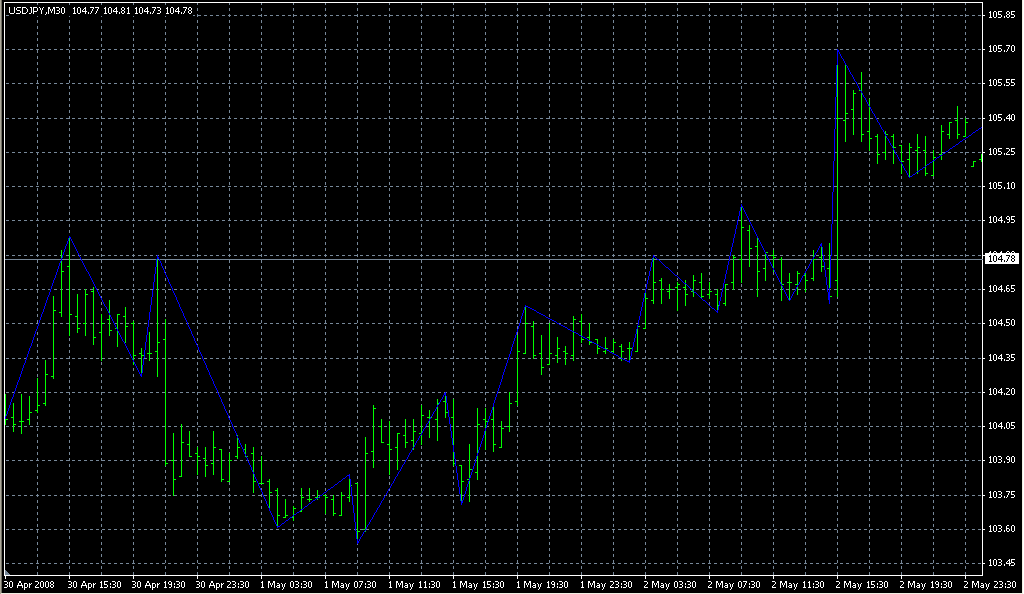Click the closing price 104.78 in chart header
The width and height of the screenshot is (1024, 594).
point(179,10)
